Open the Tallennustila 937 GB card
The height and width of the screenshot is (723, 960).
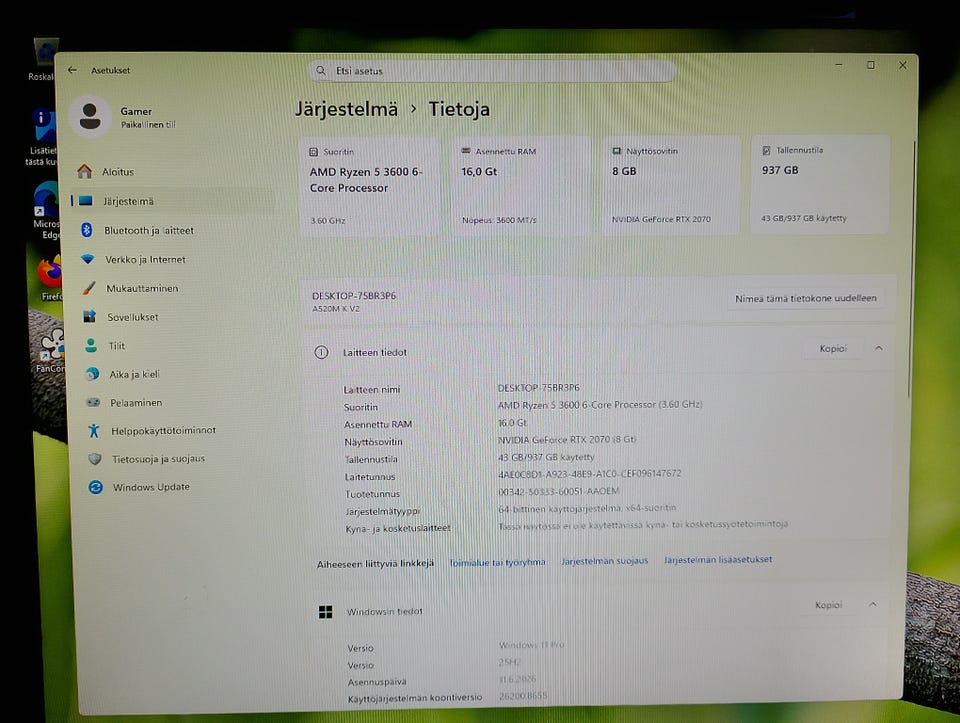pyautogui.click(x=820, y=184)
